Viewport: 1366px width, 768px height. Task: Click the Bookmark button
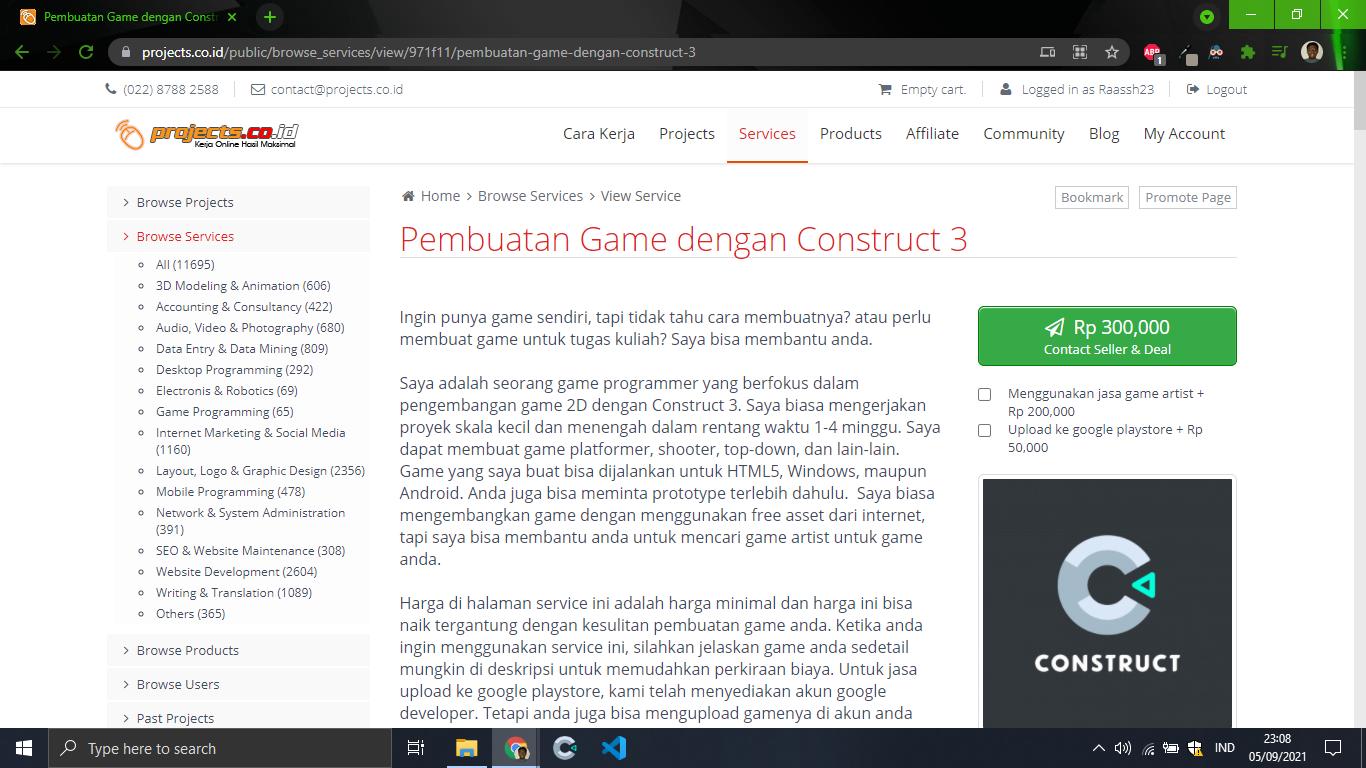1092,197
